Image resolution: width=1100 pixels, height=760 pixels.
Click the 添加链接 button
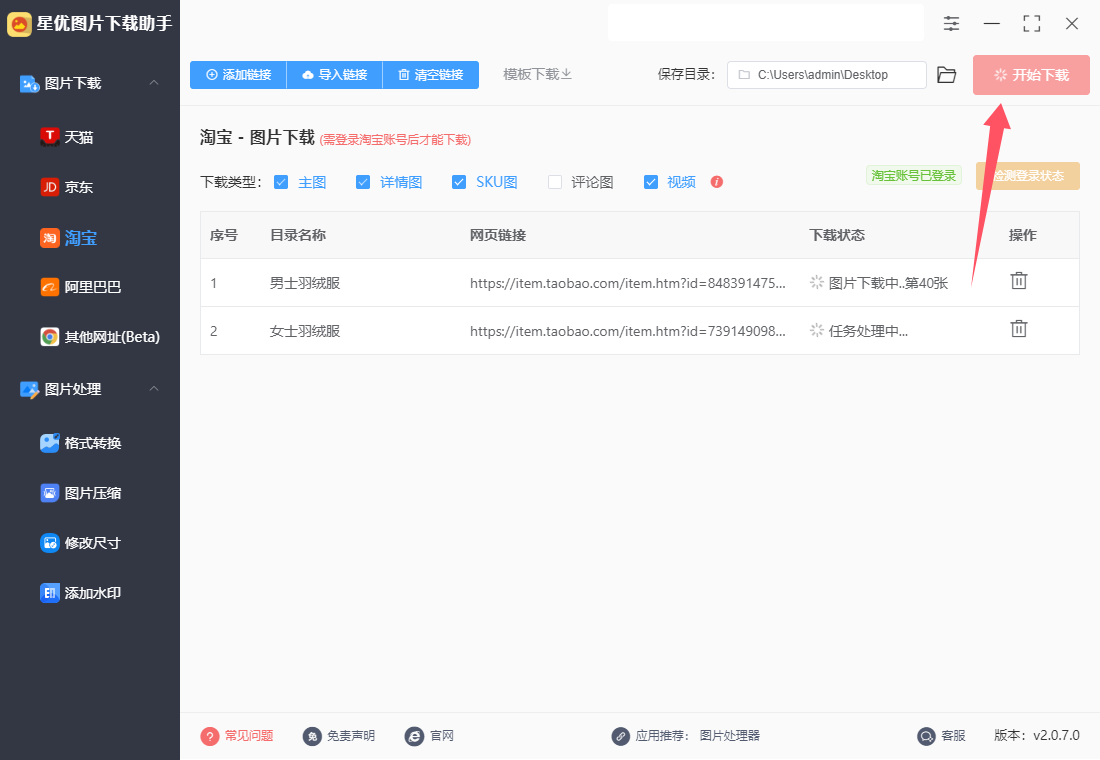(239, 75)
